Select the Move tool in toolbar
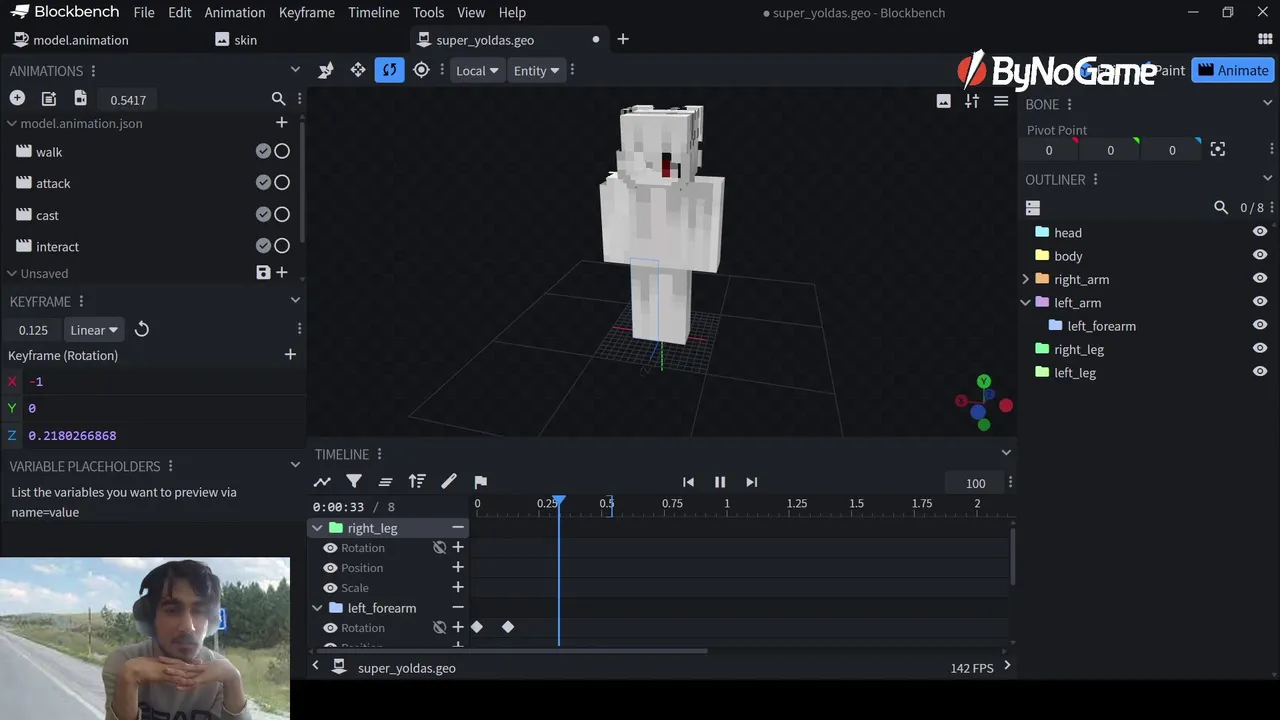 click(x=357, y=70)
